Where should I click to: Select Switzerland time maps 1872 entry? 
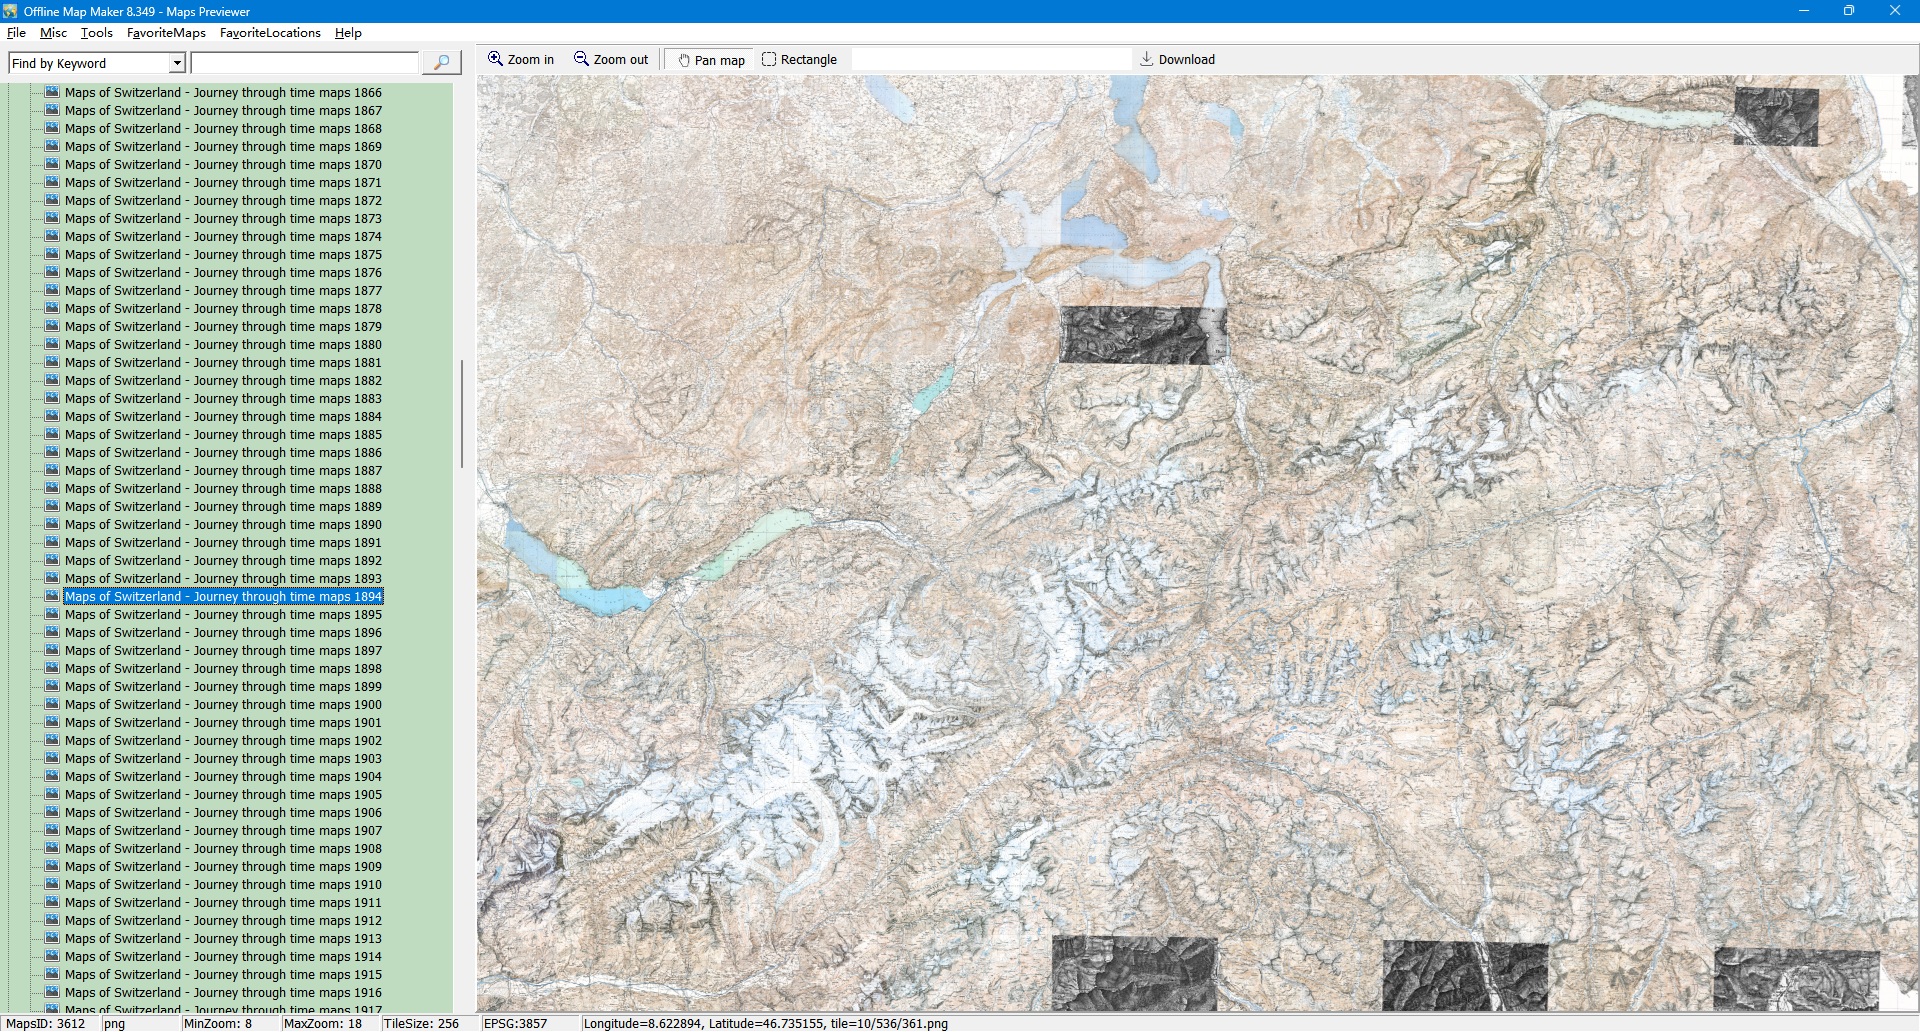pyautogui.click(x=223, y=201)
